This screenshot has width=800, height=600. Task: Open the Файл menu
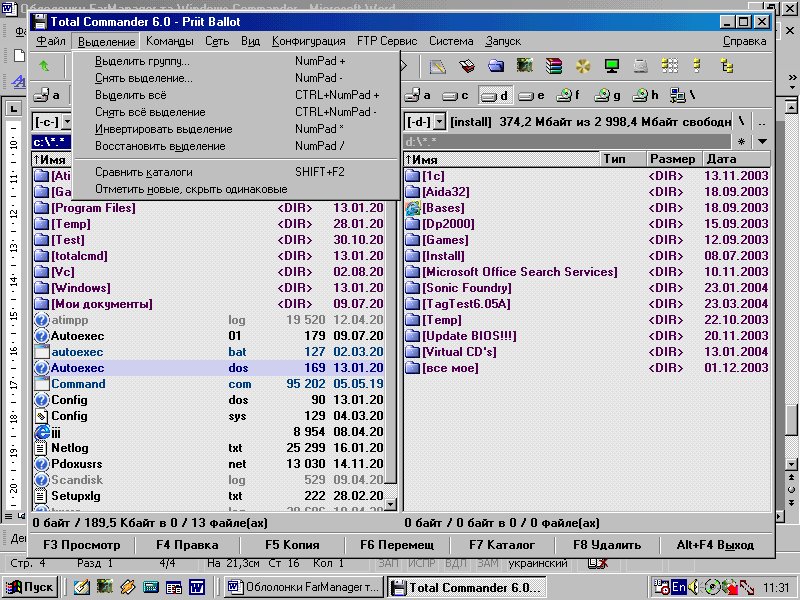(x=51, y=41)
